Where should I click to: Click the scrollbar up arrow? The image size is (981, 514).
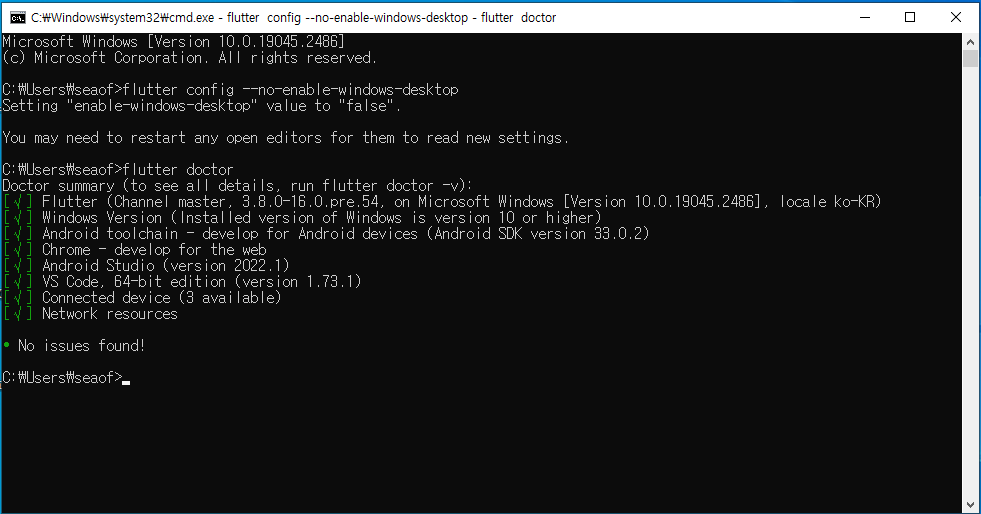point(970,42)
